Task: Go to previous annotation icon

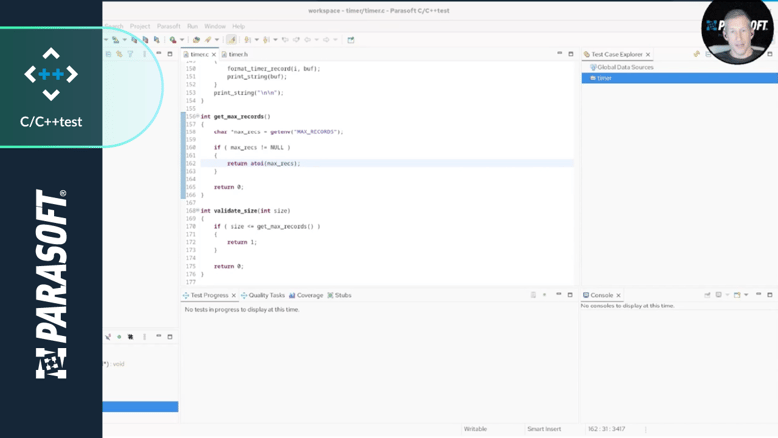Action: pos(266,40)
